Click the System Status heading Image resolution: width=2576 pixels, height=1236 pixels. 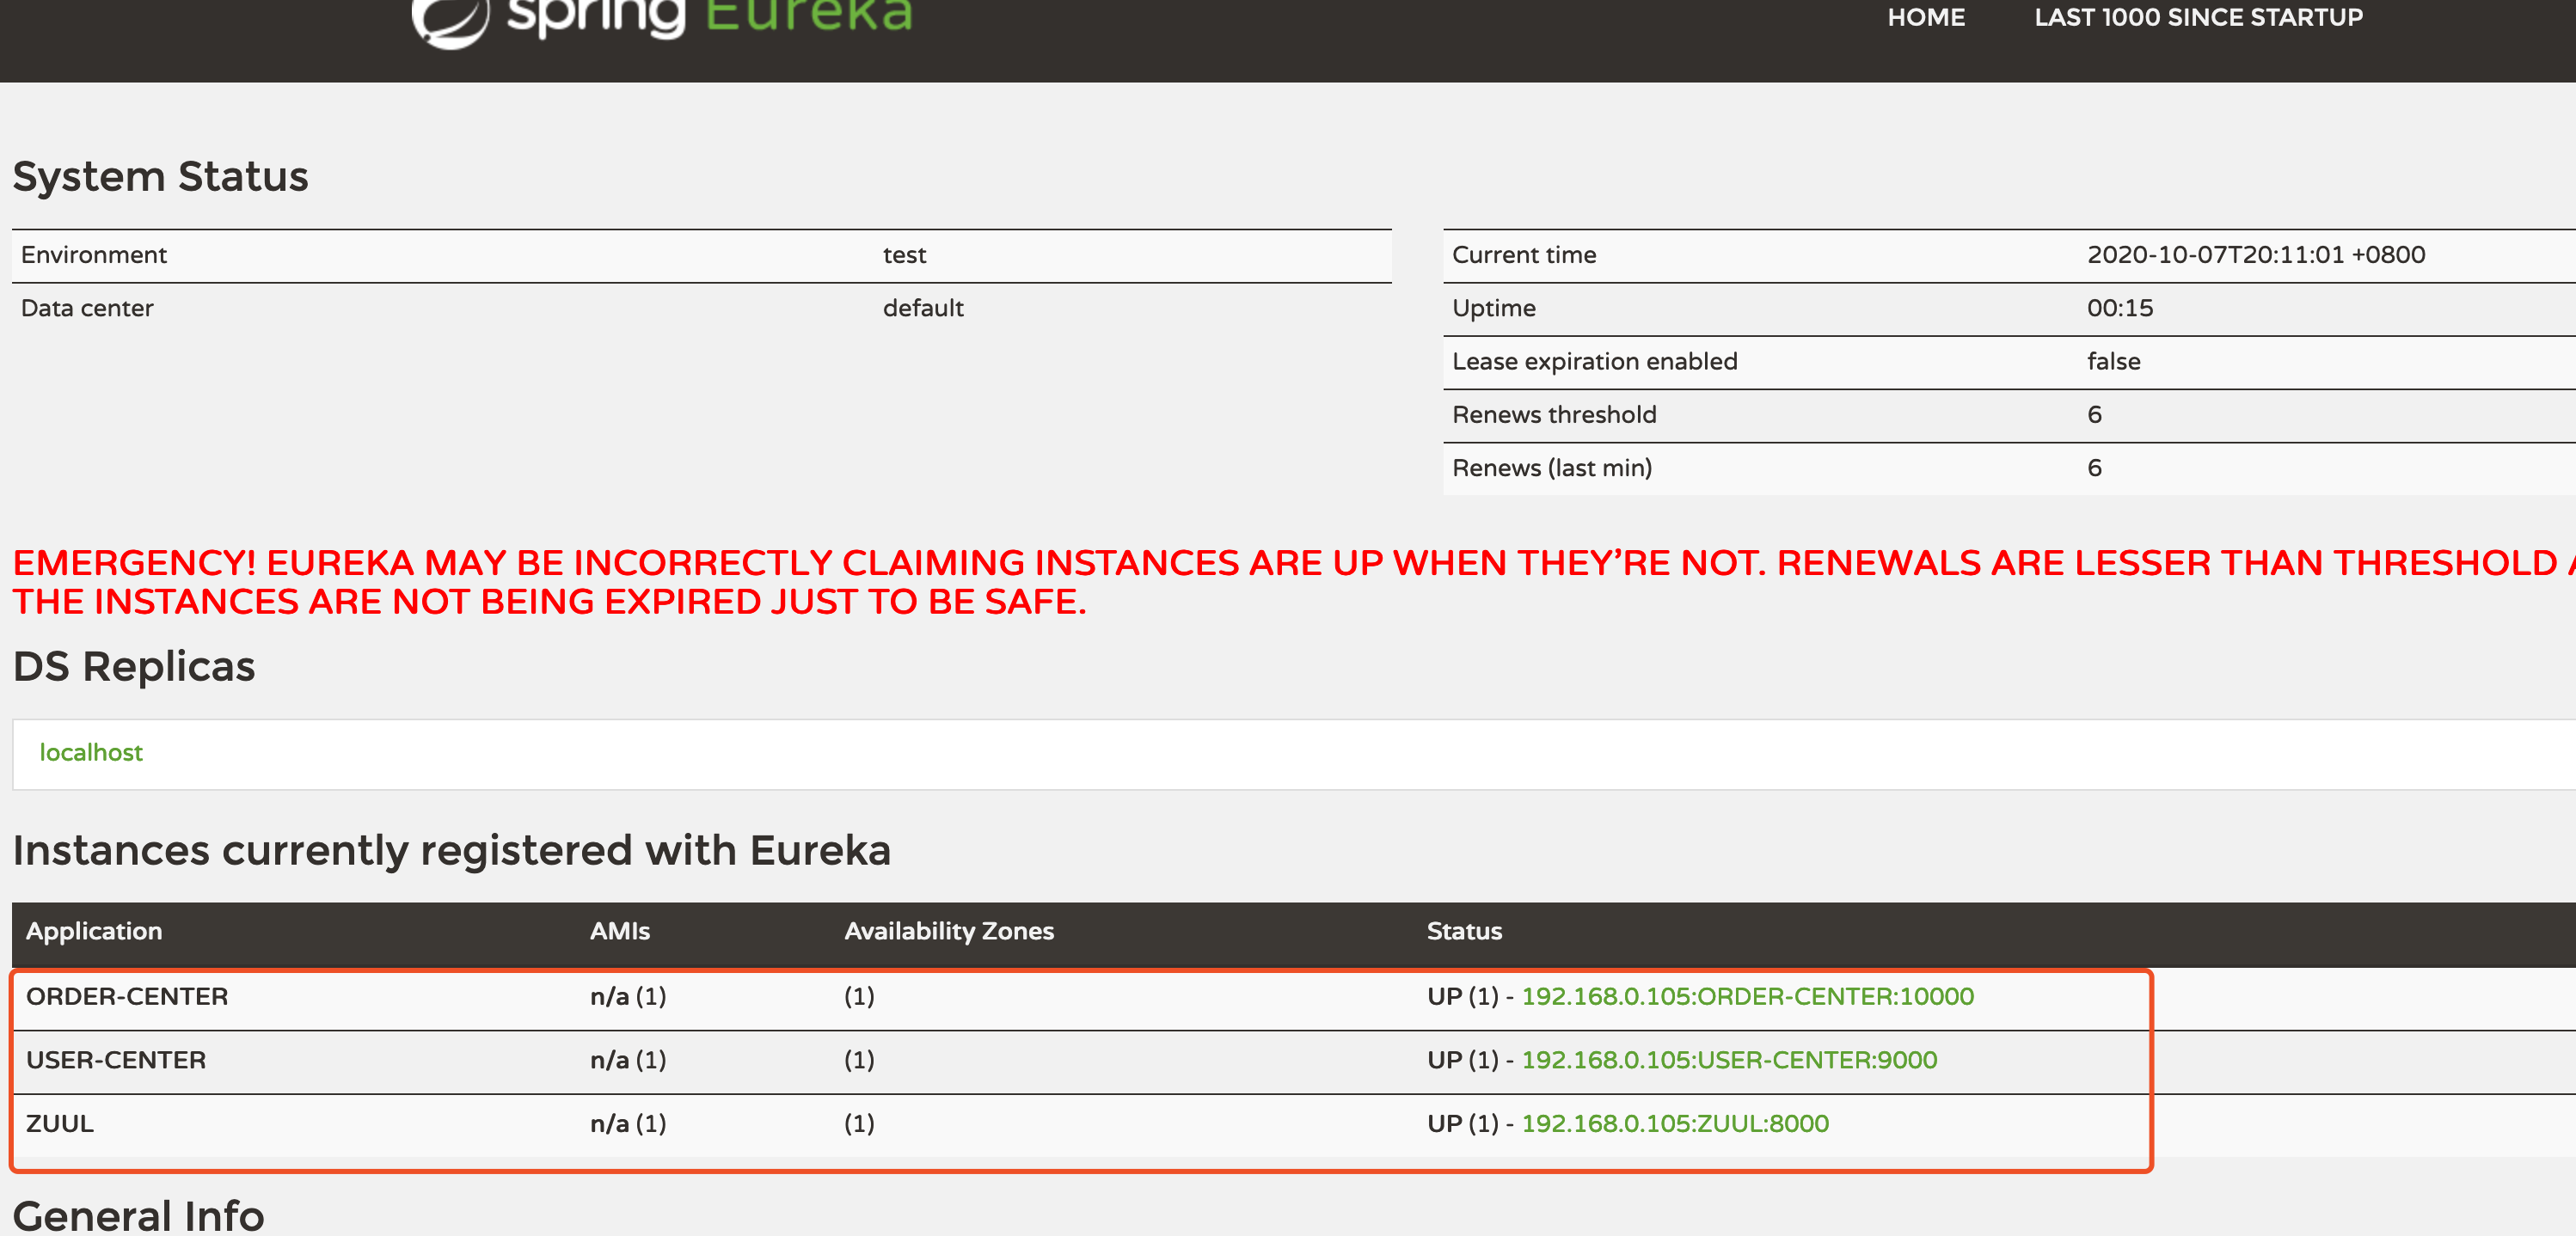161,176
